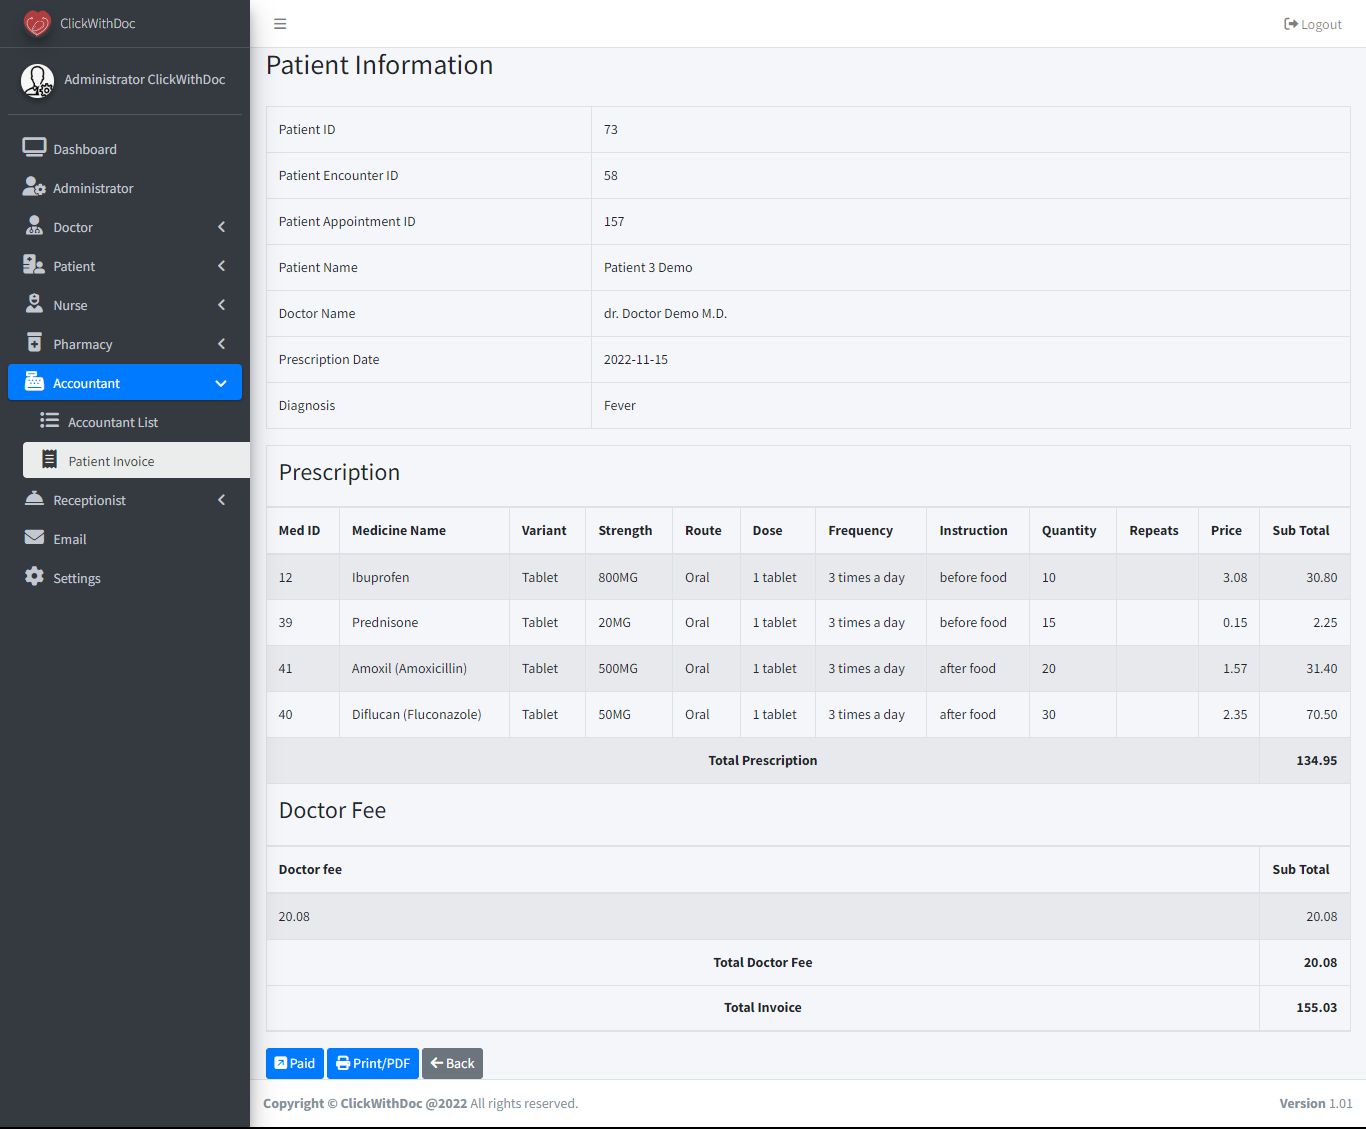1366x1129 pixels.
Task: Log out using the Logout link
Action: click(1312, 24)
